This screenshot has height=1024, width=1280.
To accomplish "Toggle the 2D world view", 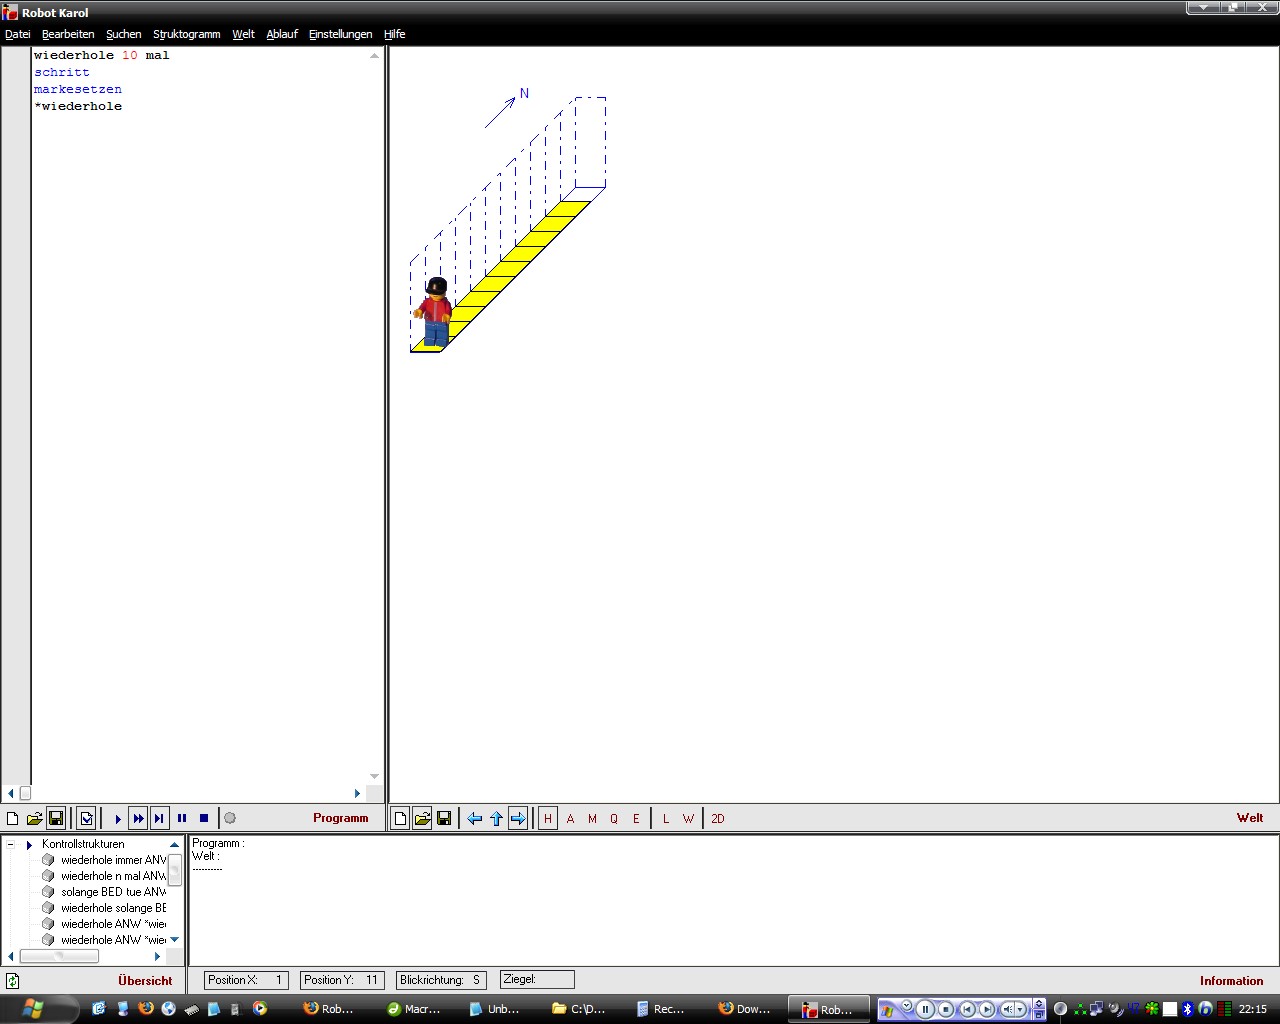I will click(x=718, y=818).
